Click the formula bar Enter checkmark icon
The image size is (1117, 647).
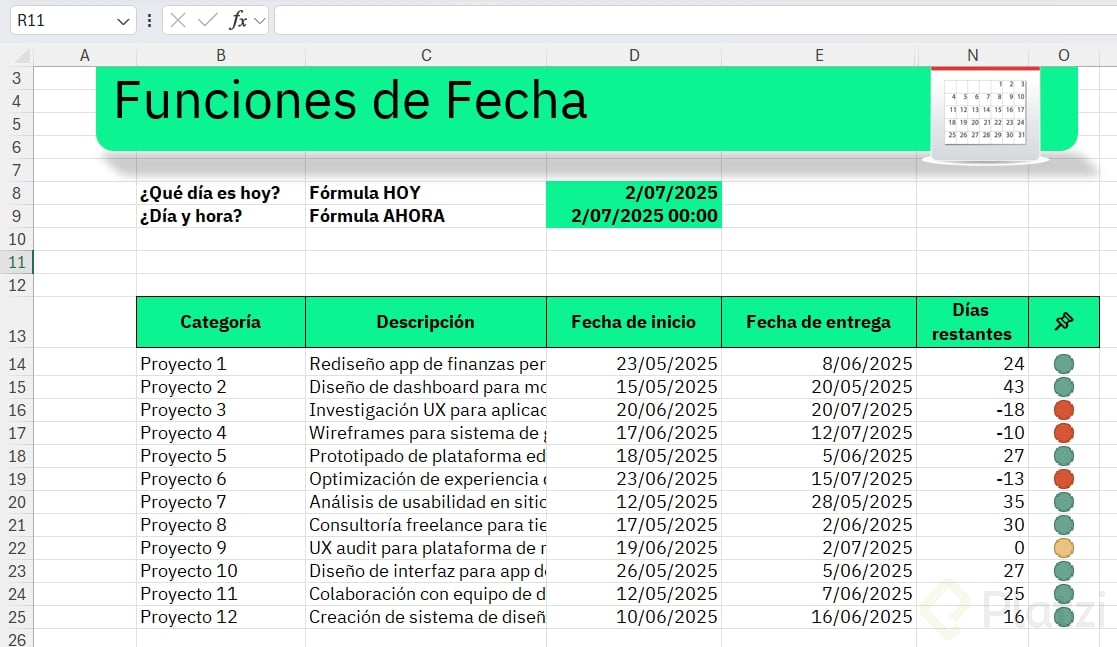click(208, 21)
